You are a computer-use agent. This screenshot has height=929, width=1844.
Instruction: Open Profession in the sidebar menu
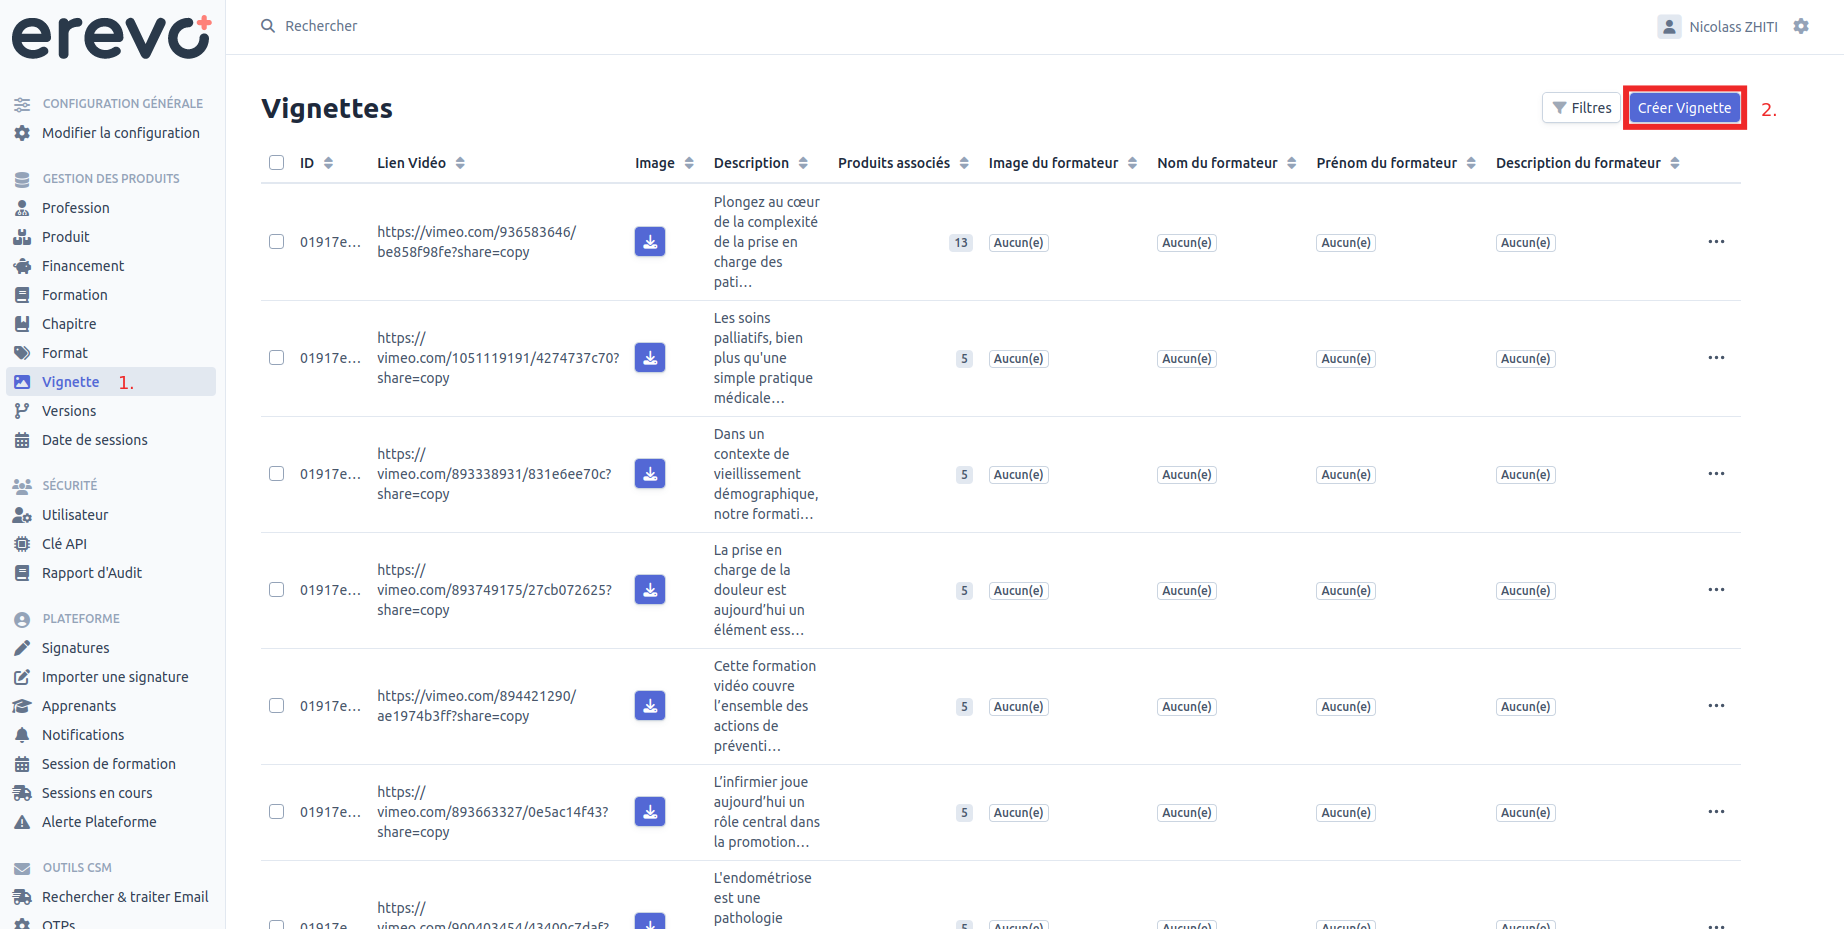pos(76,208)
